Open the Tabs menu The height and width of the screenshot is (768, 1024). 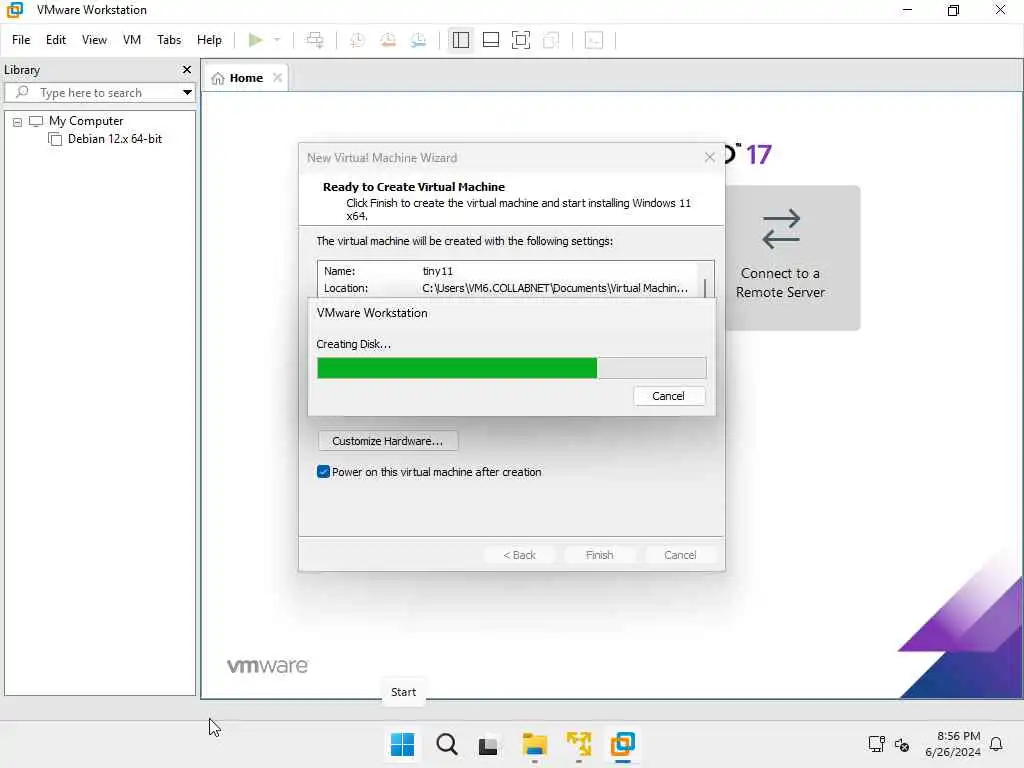click(x=169, y=40)
